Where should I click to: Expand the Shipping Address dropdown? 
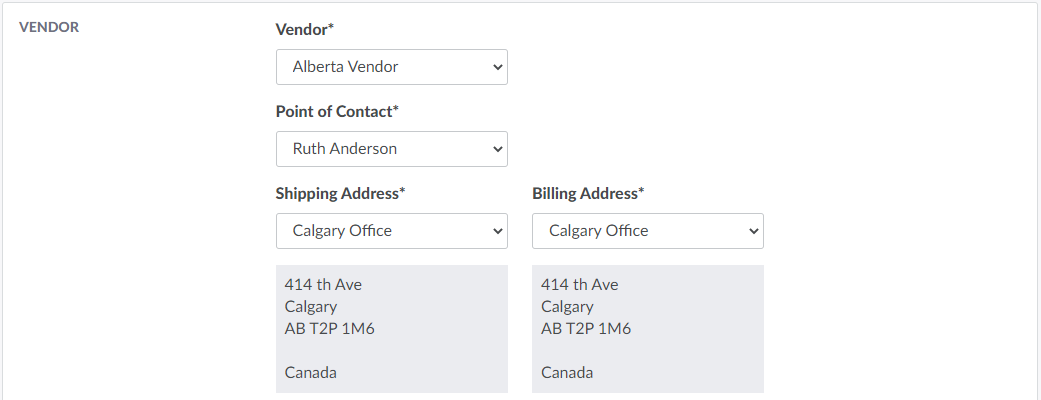click(391, 231)
